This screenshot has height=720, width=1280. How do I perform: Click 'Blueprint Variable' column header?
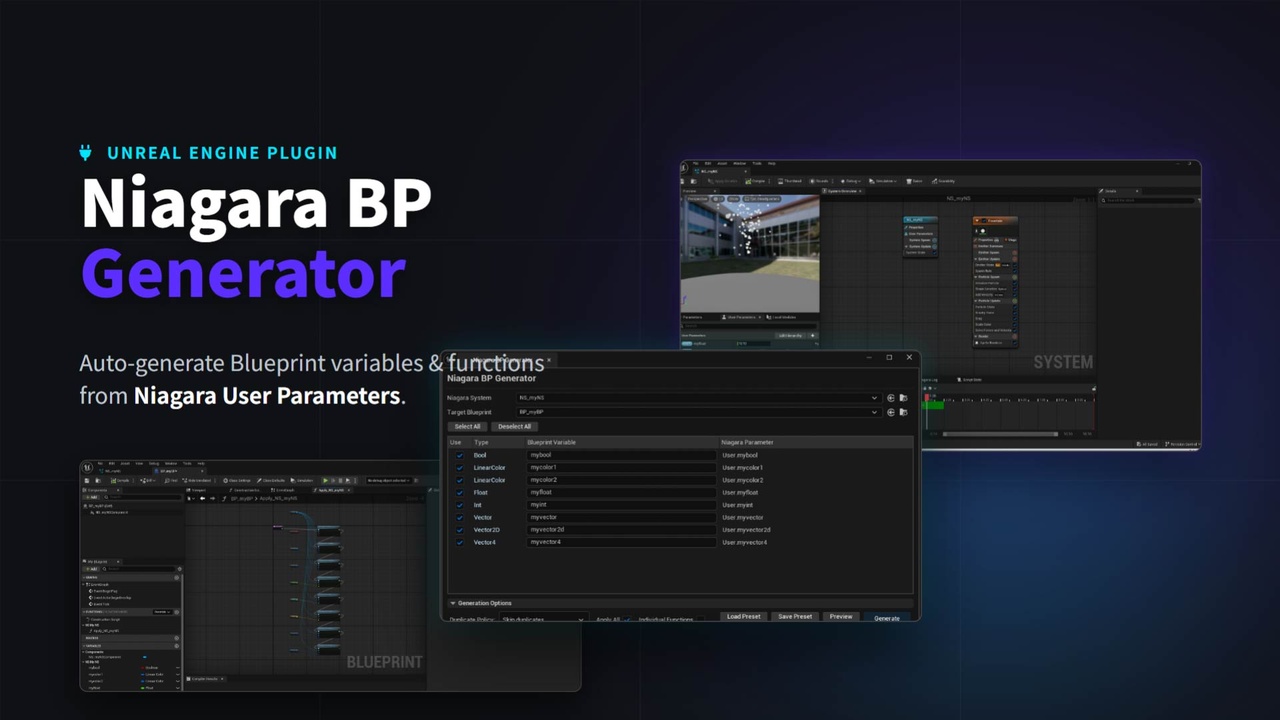tap(551, 442)
